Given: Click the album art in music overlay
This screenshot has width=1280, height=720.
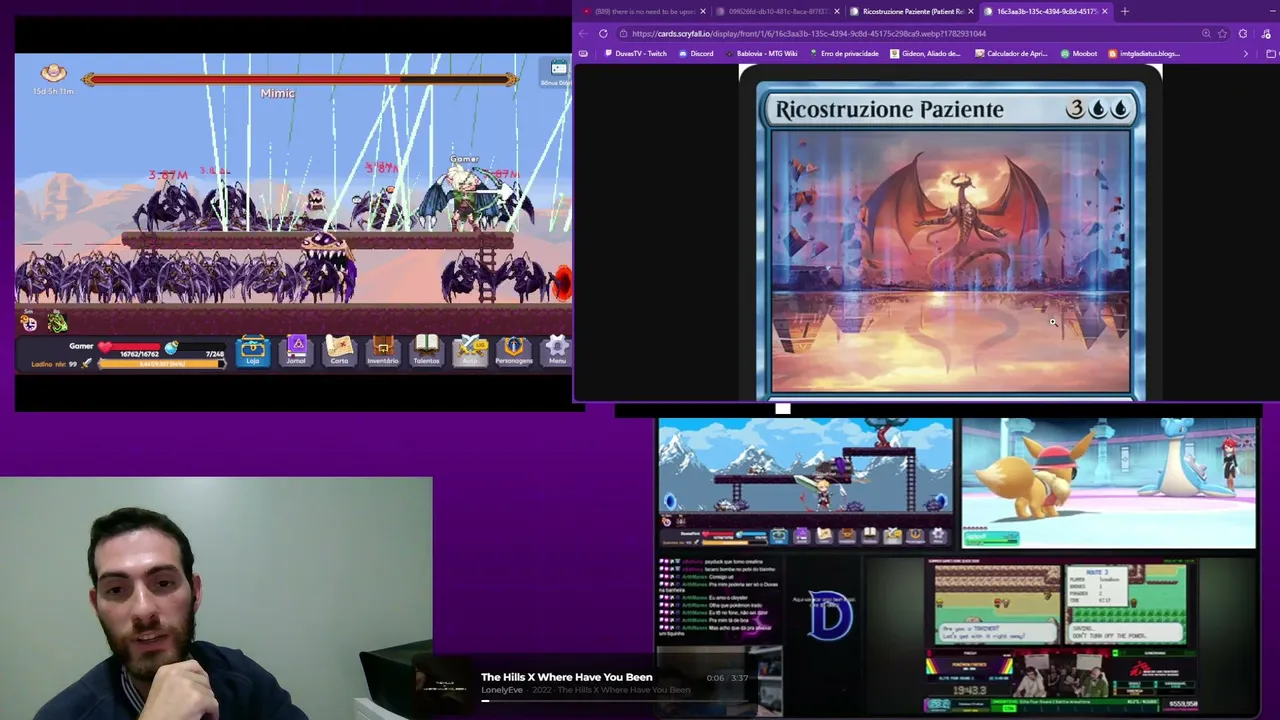Looking at the screenshot, I should pos(443,684).
